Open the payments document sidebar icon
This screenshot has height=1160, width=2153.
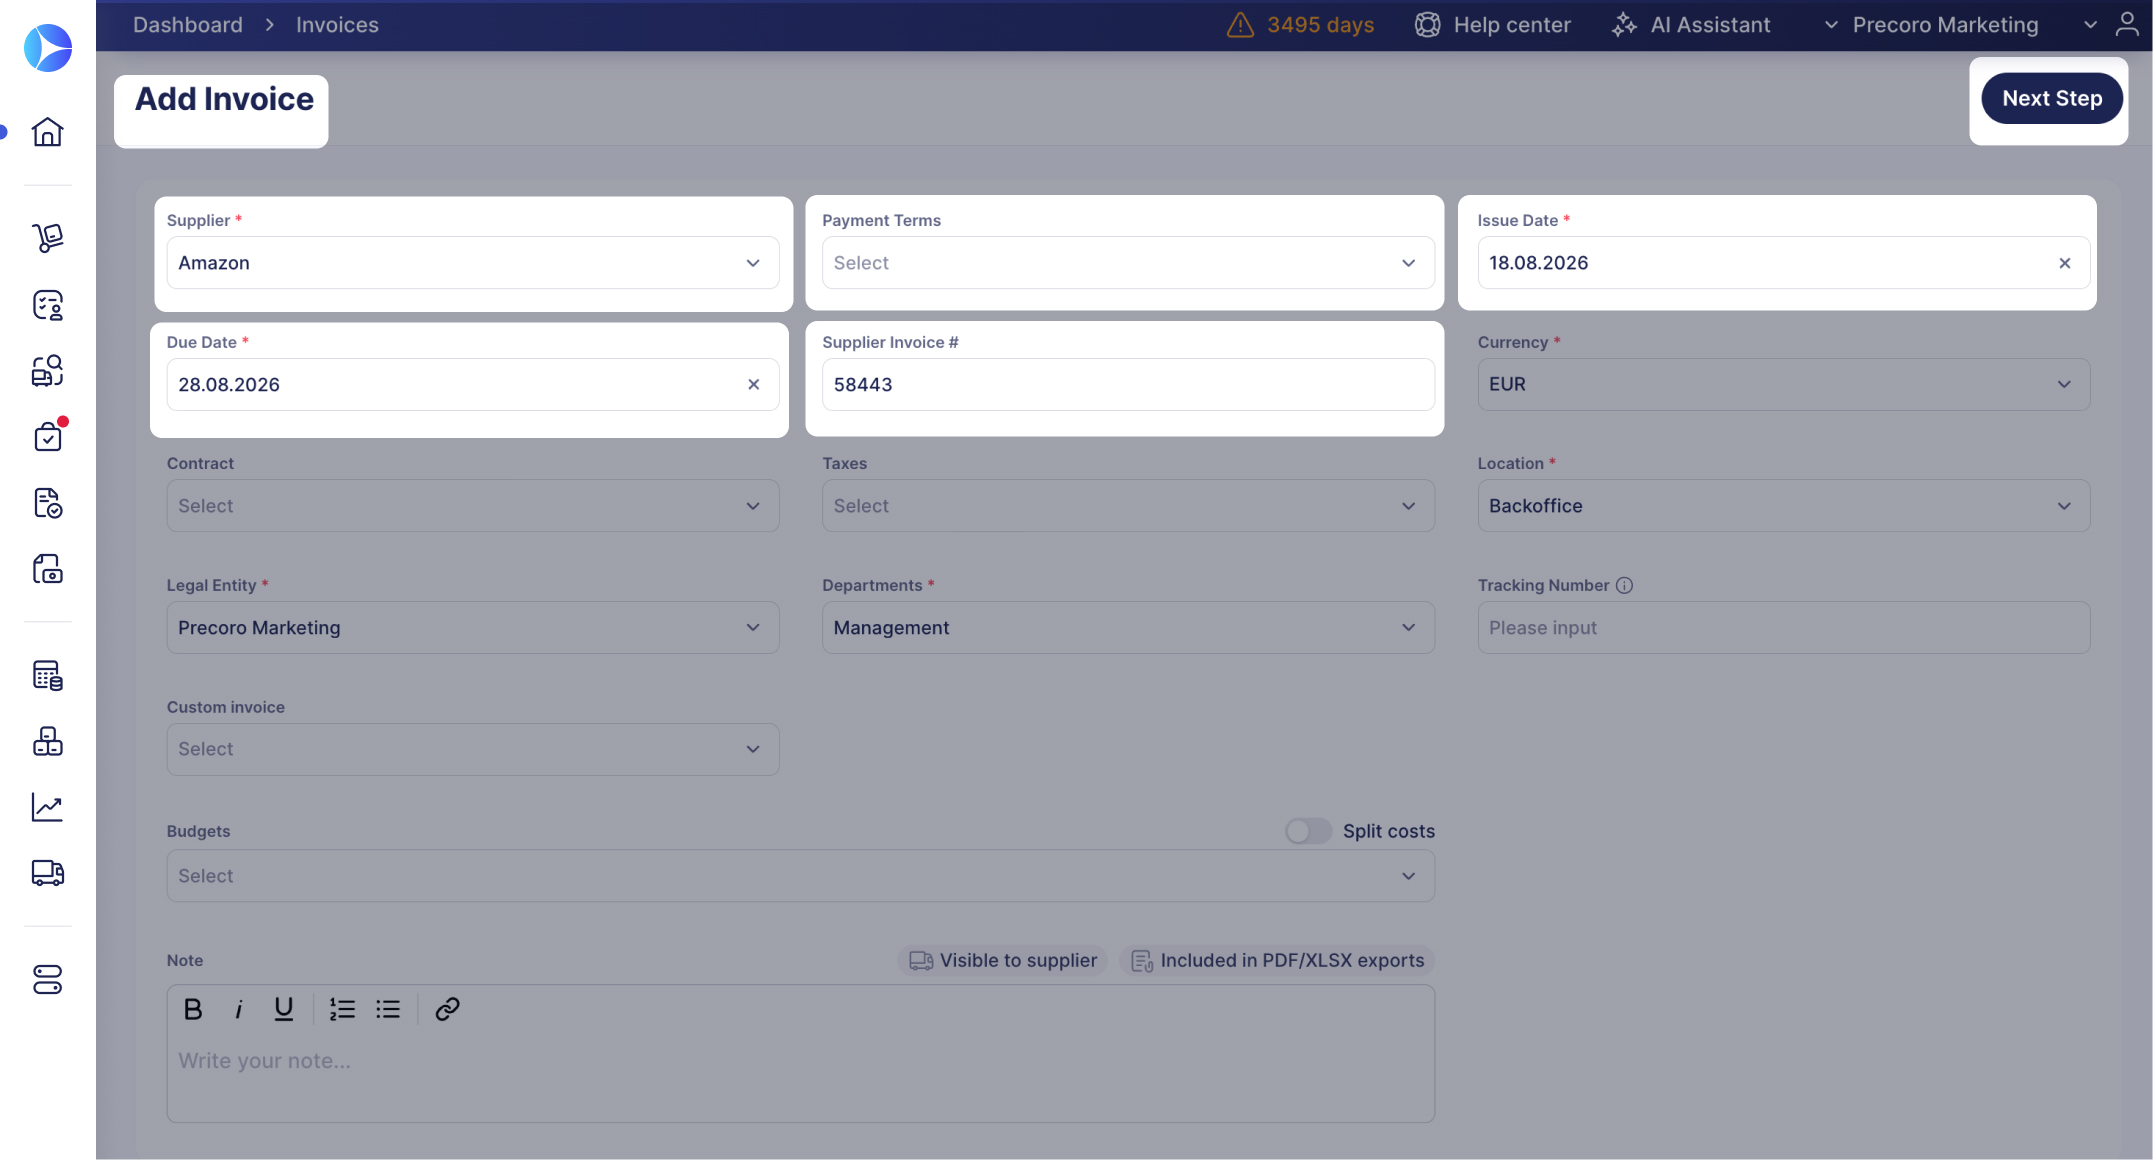coord(47,569)
